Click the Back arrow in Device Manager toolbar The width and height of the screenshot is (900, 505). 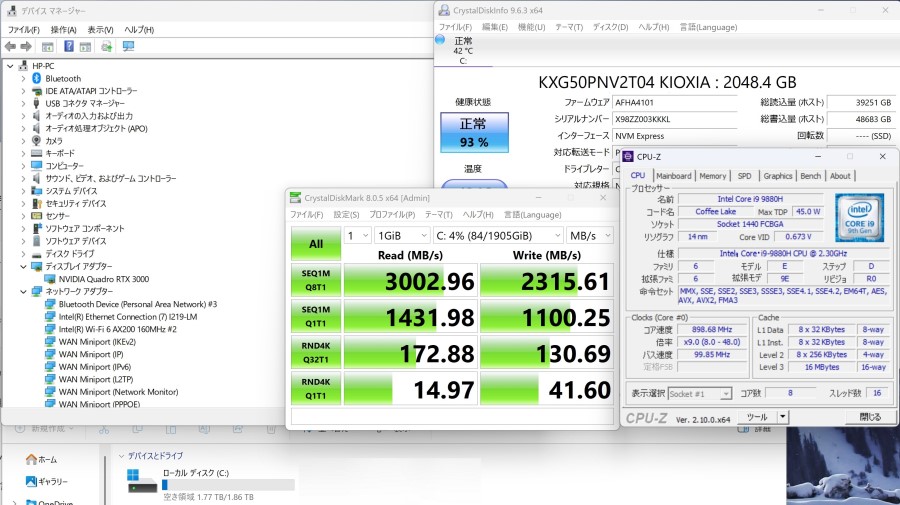click(10, 46)
